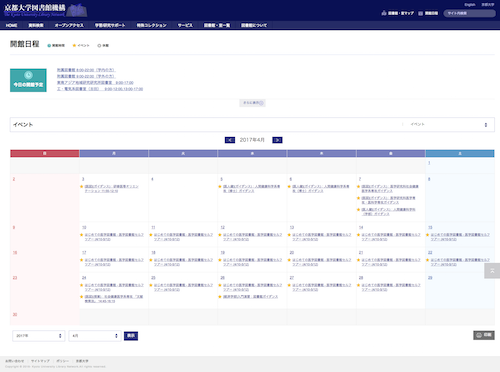This screenshot has width=500, height=372.
Task: Open the year 2017 dropdown
Action: tap(38, 336)
